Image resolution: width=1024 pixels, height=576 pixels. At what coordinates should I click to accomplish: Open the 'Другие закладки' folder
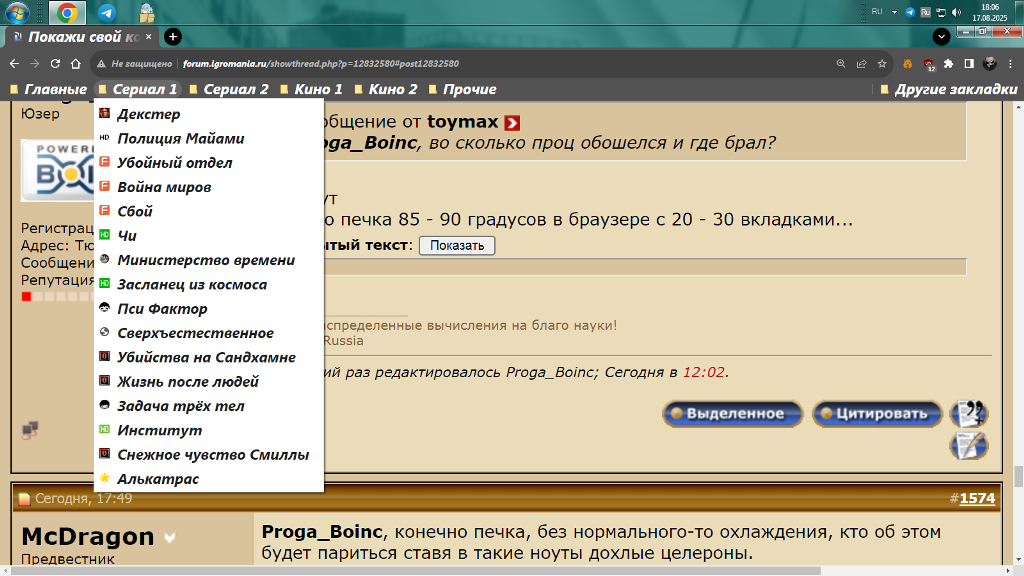949,89
